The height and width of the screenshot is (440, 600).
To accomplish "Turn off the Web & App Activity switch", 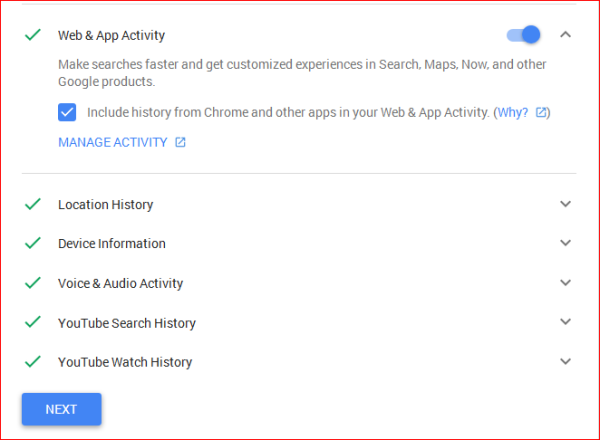I will pyautogui.click(x=524, y=35).
